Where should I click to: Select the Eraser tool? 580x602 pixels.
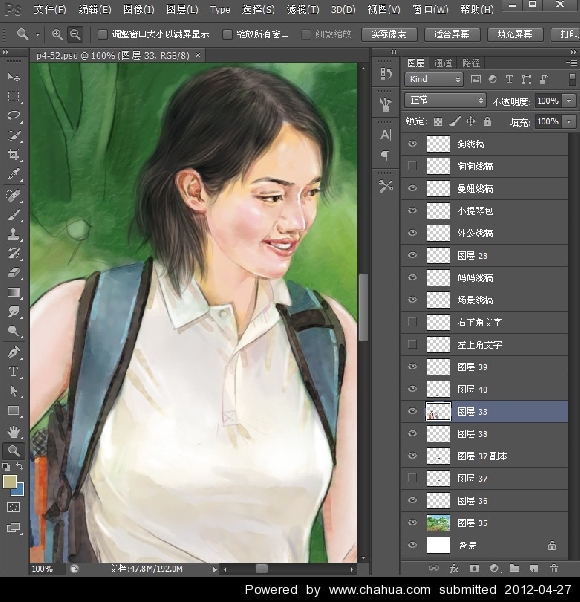[x=13, y=273]
